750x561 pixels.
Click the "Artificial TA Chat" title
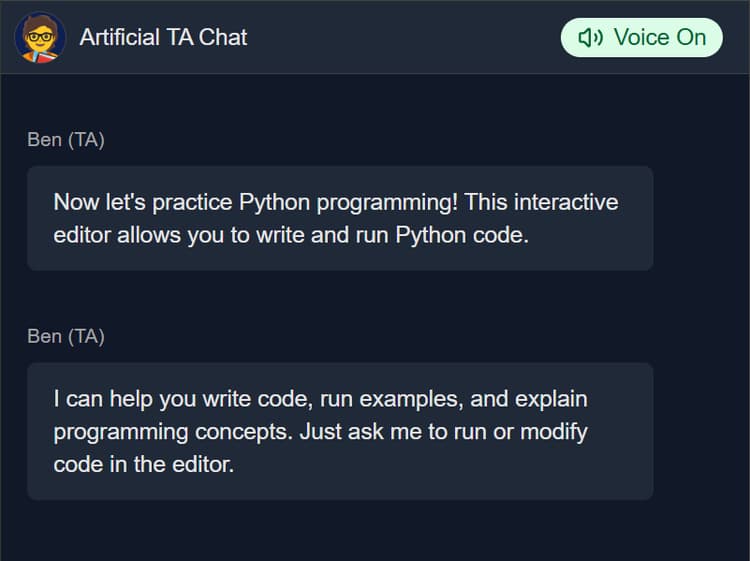[163, 38]
